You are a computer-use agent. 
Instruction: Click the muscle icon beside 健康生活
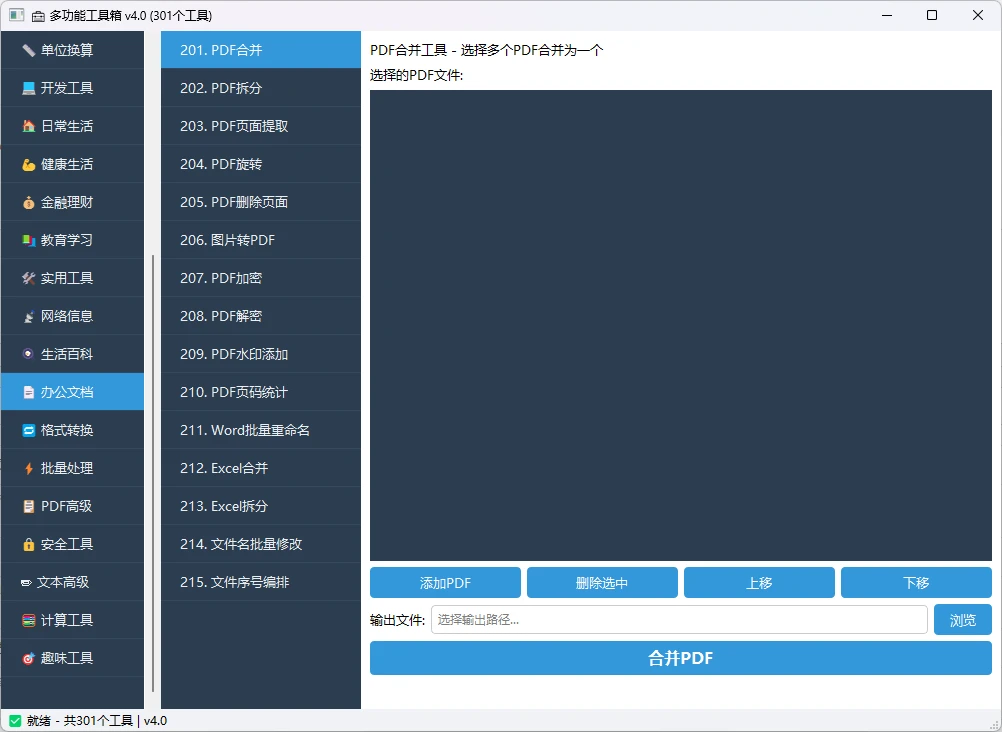[28, 164]
